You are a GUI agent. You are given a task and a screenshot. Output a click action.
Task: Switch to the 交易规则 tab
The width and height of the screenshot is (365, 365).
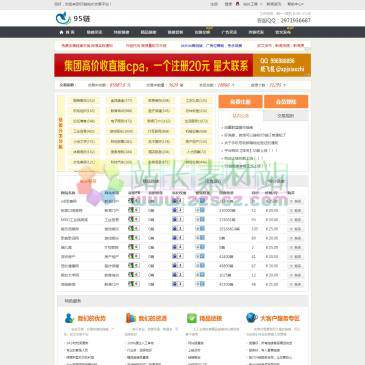point(286,116)
